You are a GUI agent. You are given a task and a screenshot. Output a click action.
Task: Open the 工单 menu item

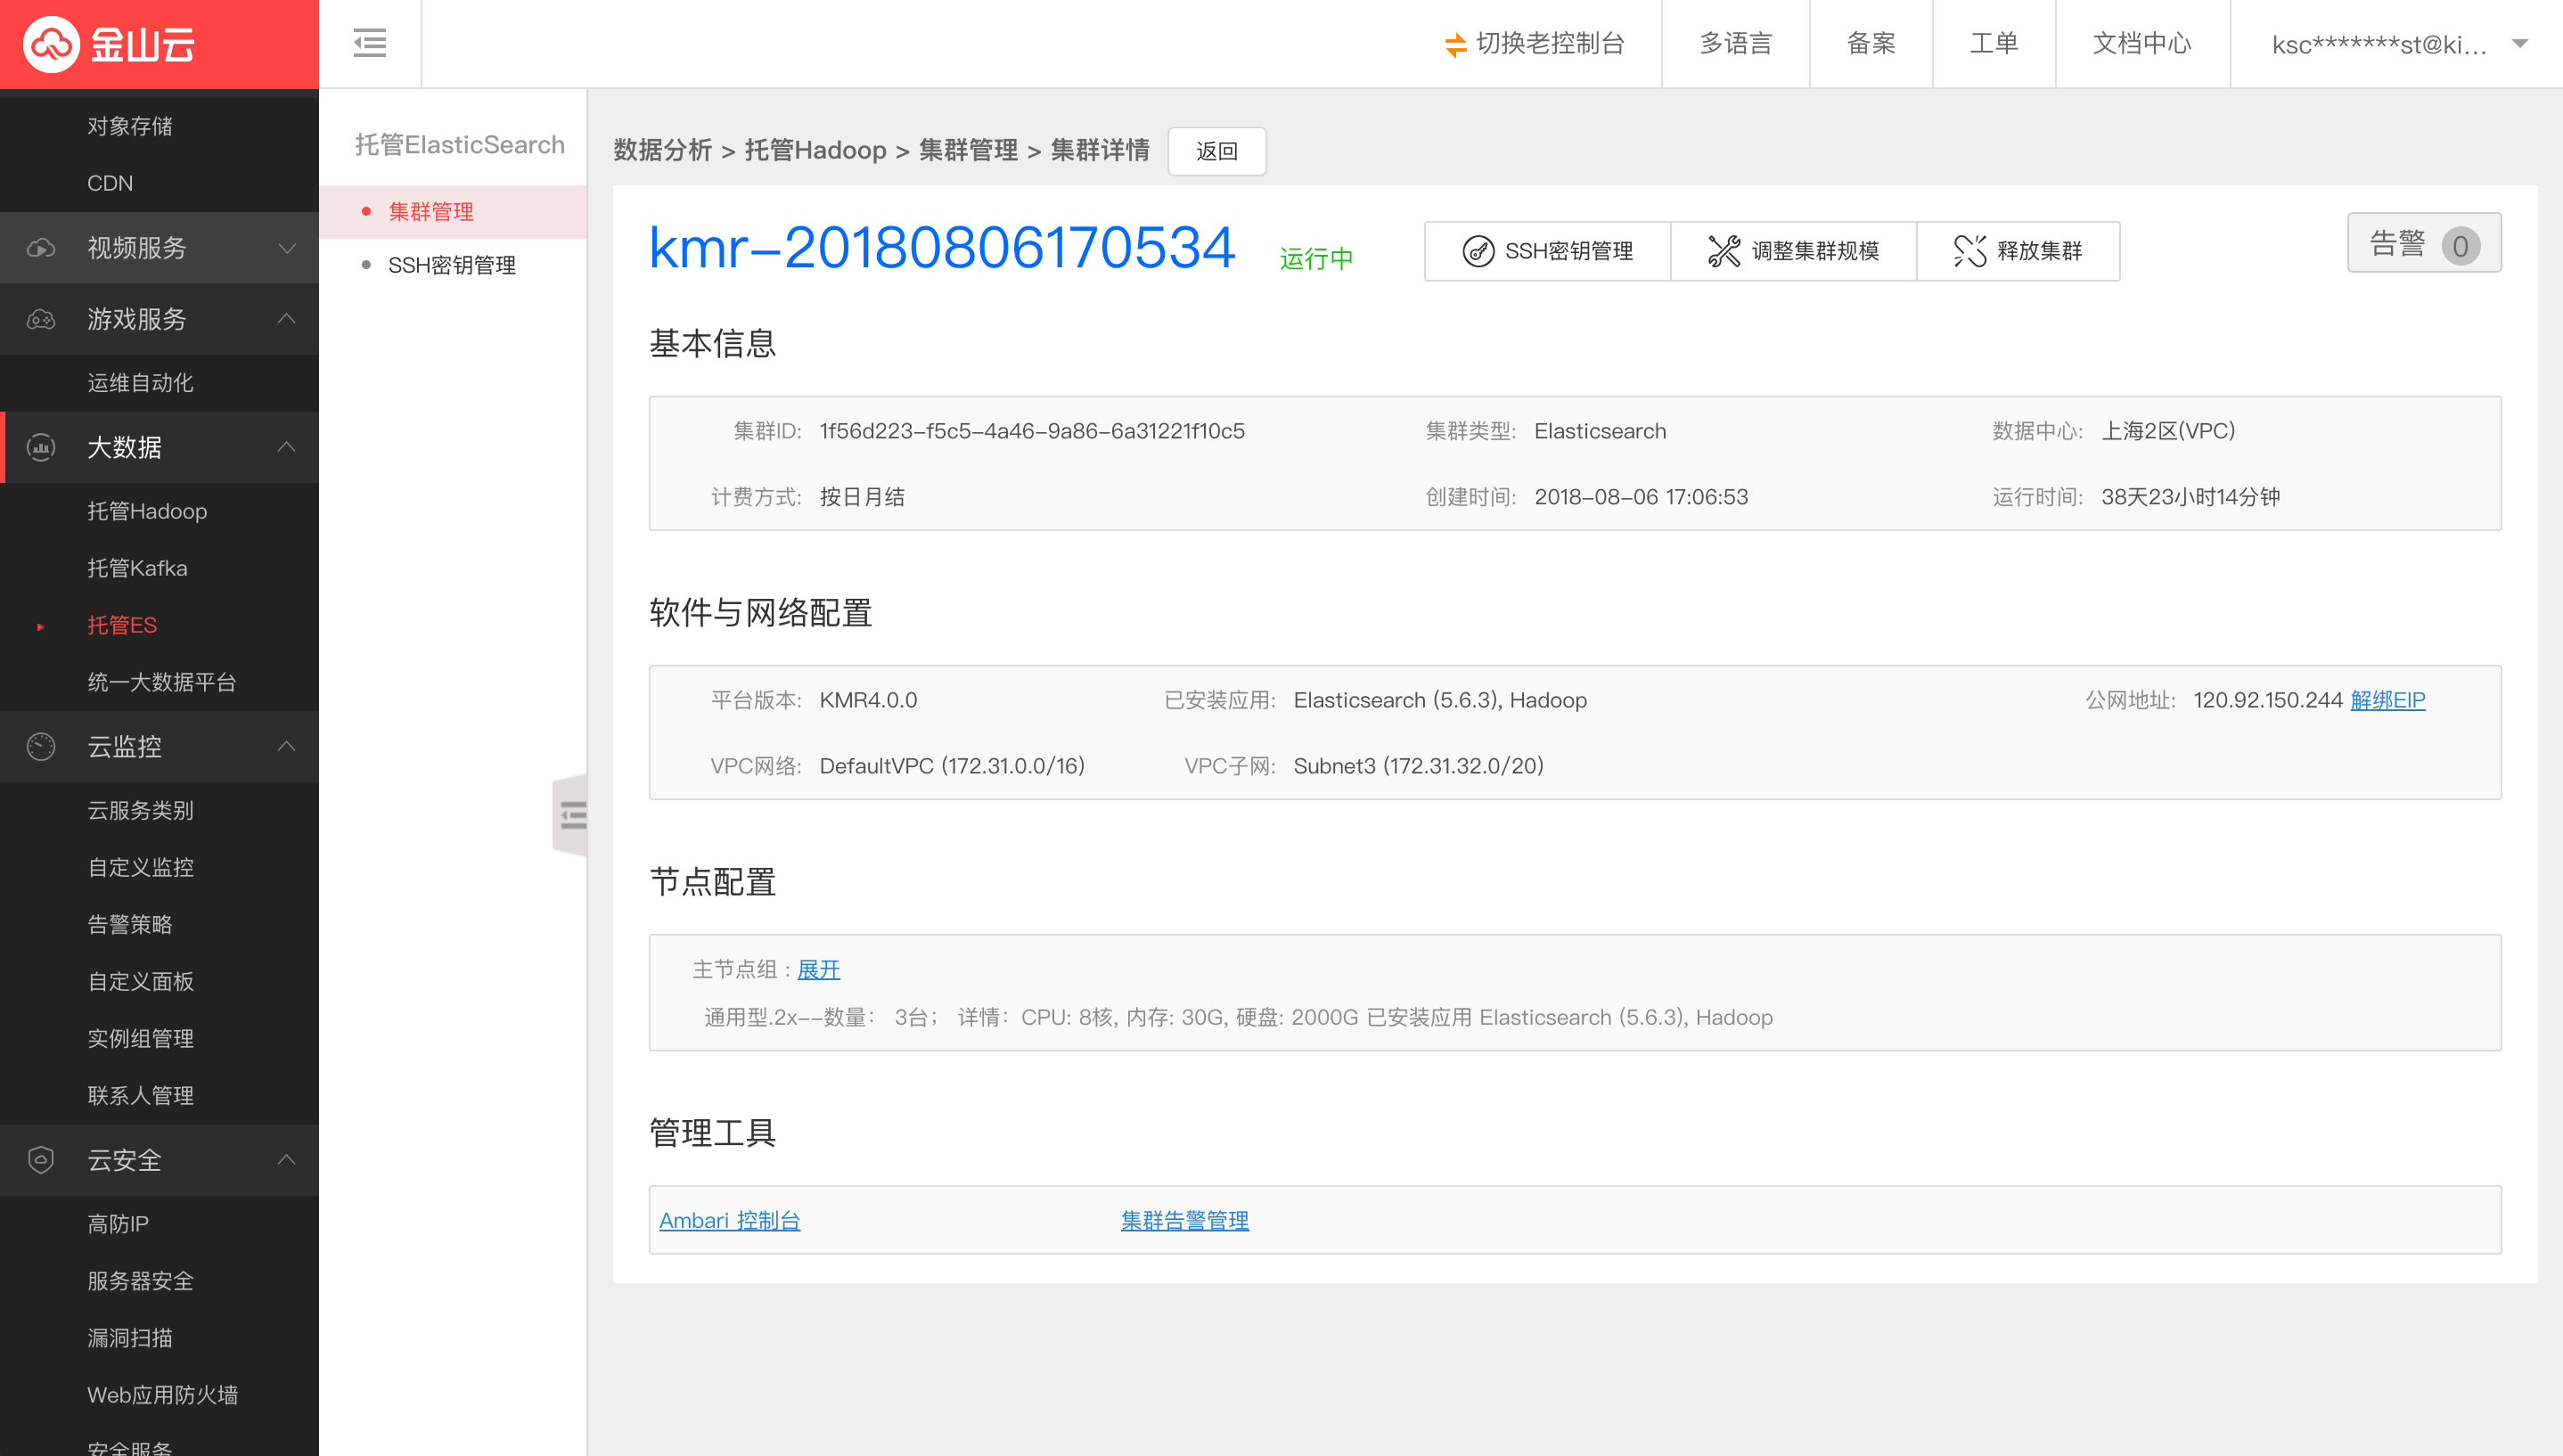tap(1994, 44)
